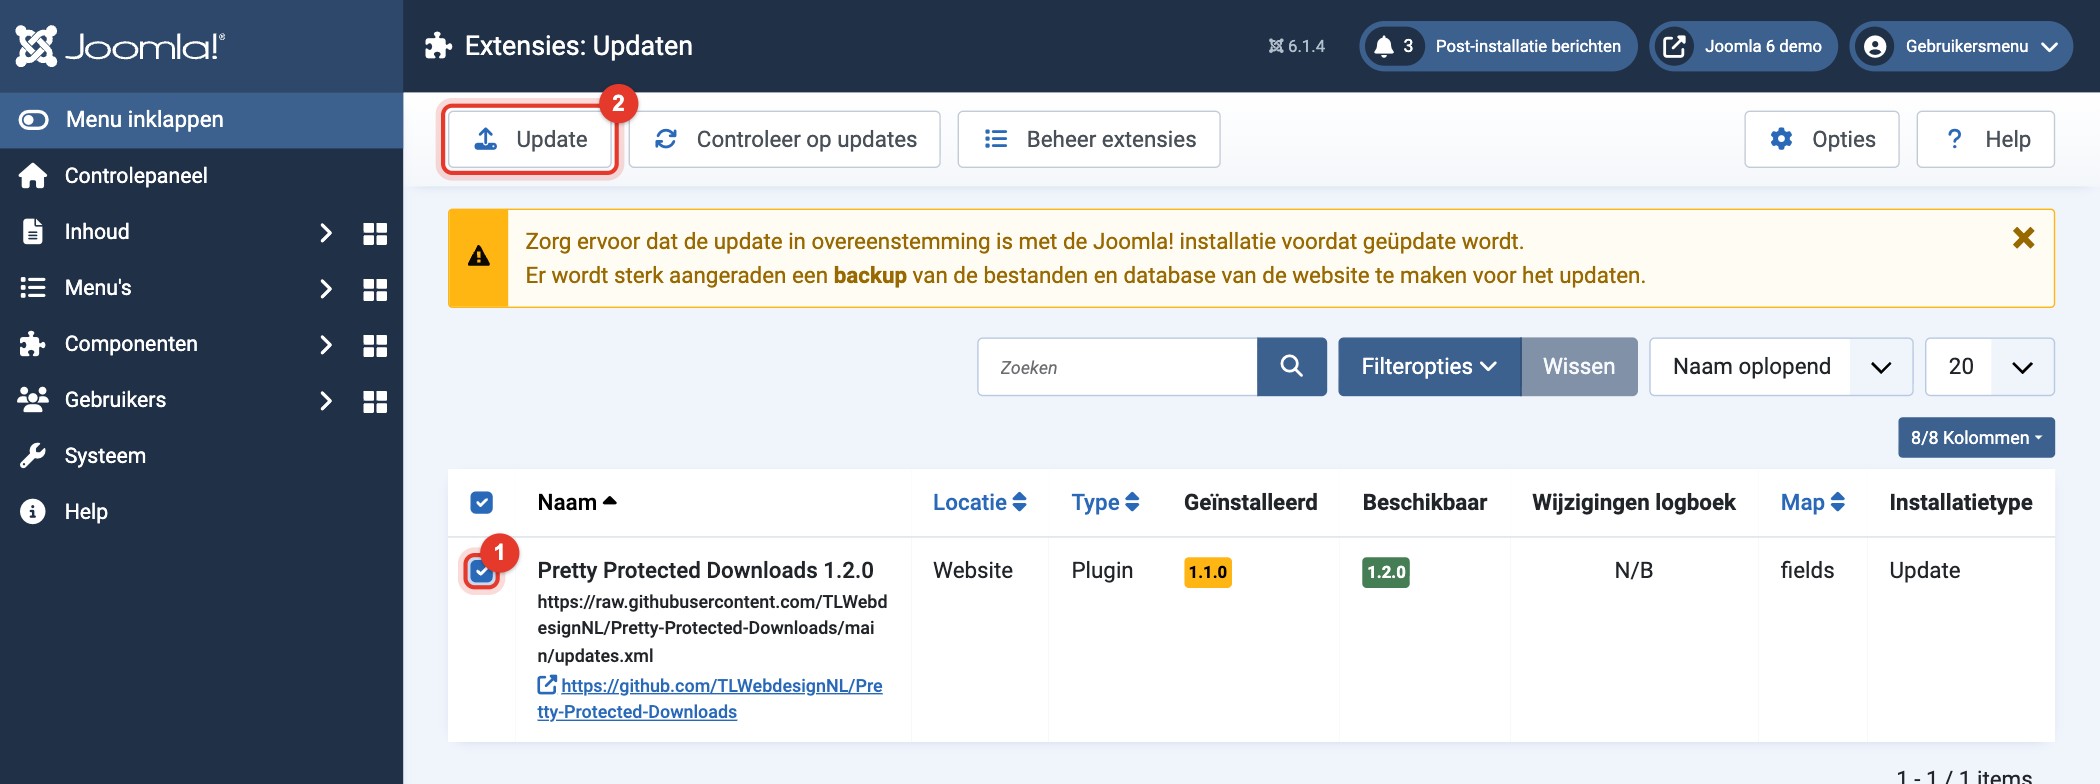2100x784 pixels.
Task: Click the 1.2.0 available version badge
Action: (1386, 572)
